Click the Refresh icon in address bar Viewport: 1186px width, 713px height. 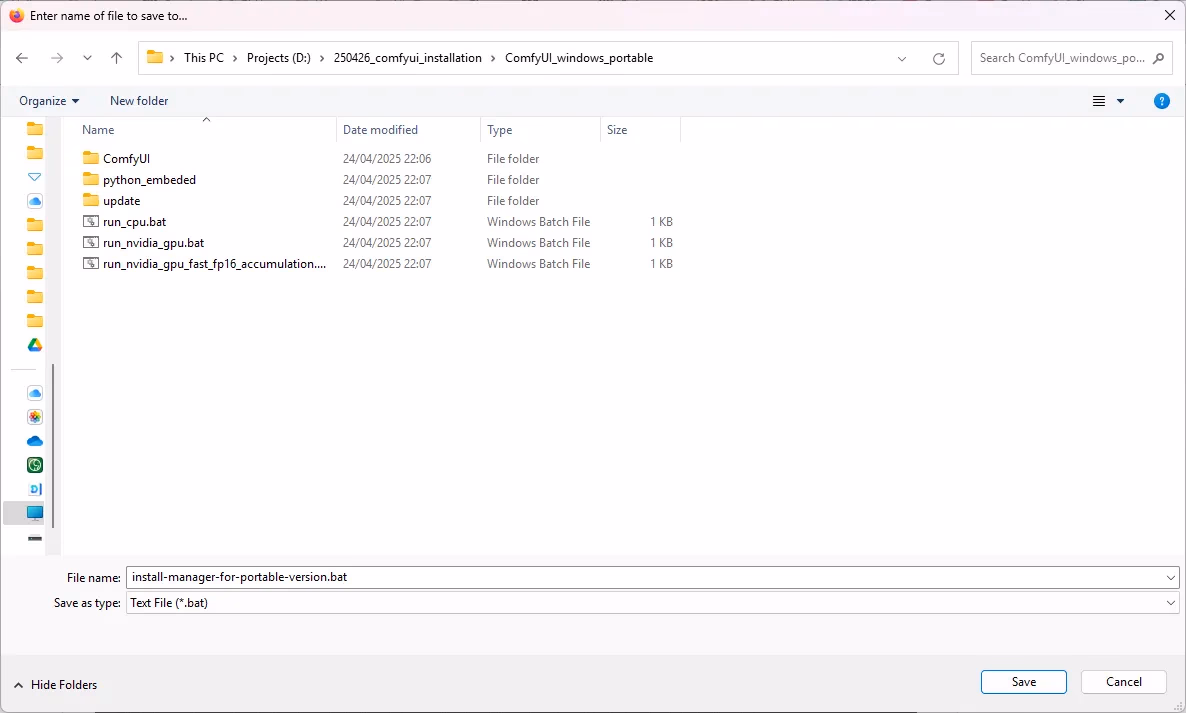938,58
